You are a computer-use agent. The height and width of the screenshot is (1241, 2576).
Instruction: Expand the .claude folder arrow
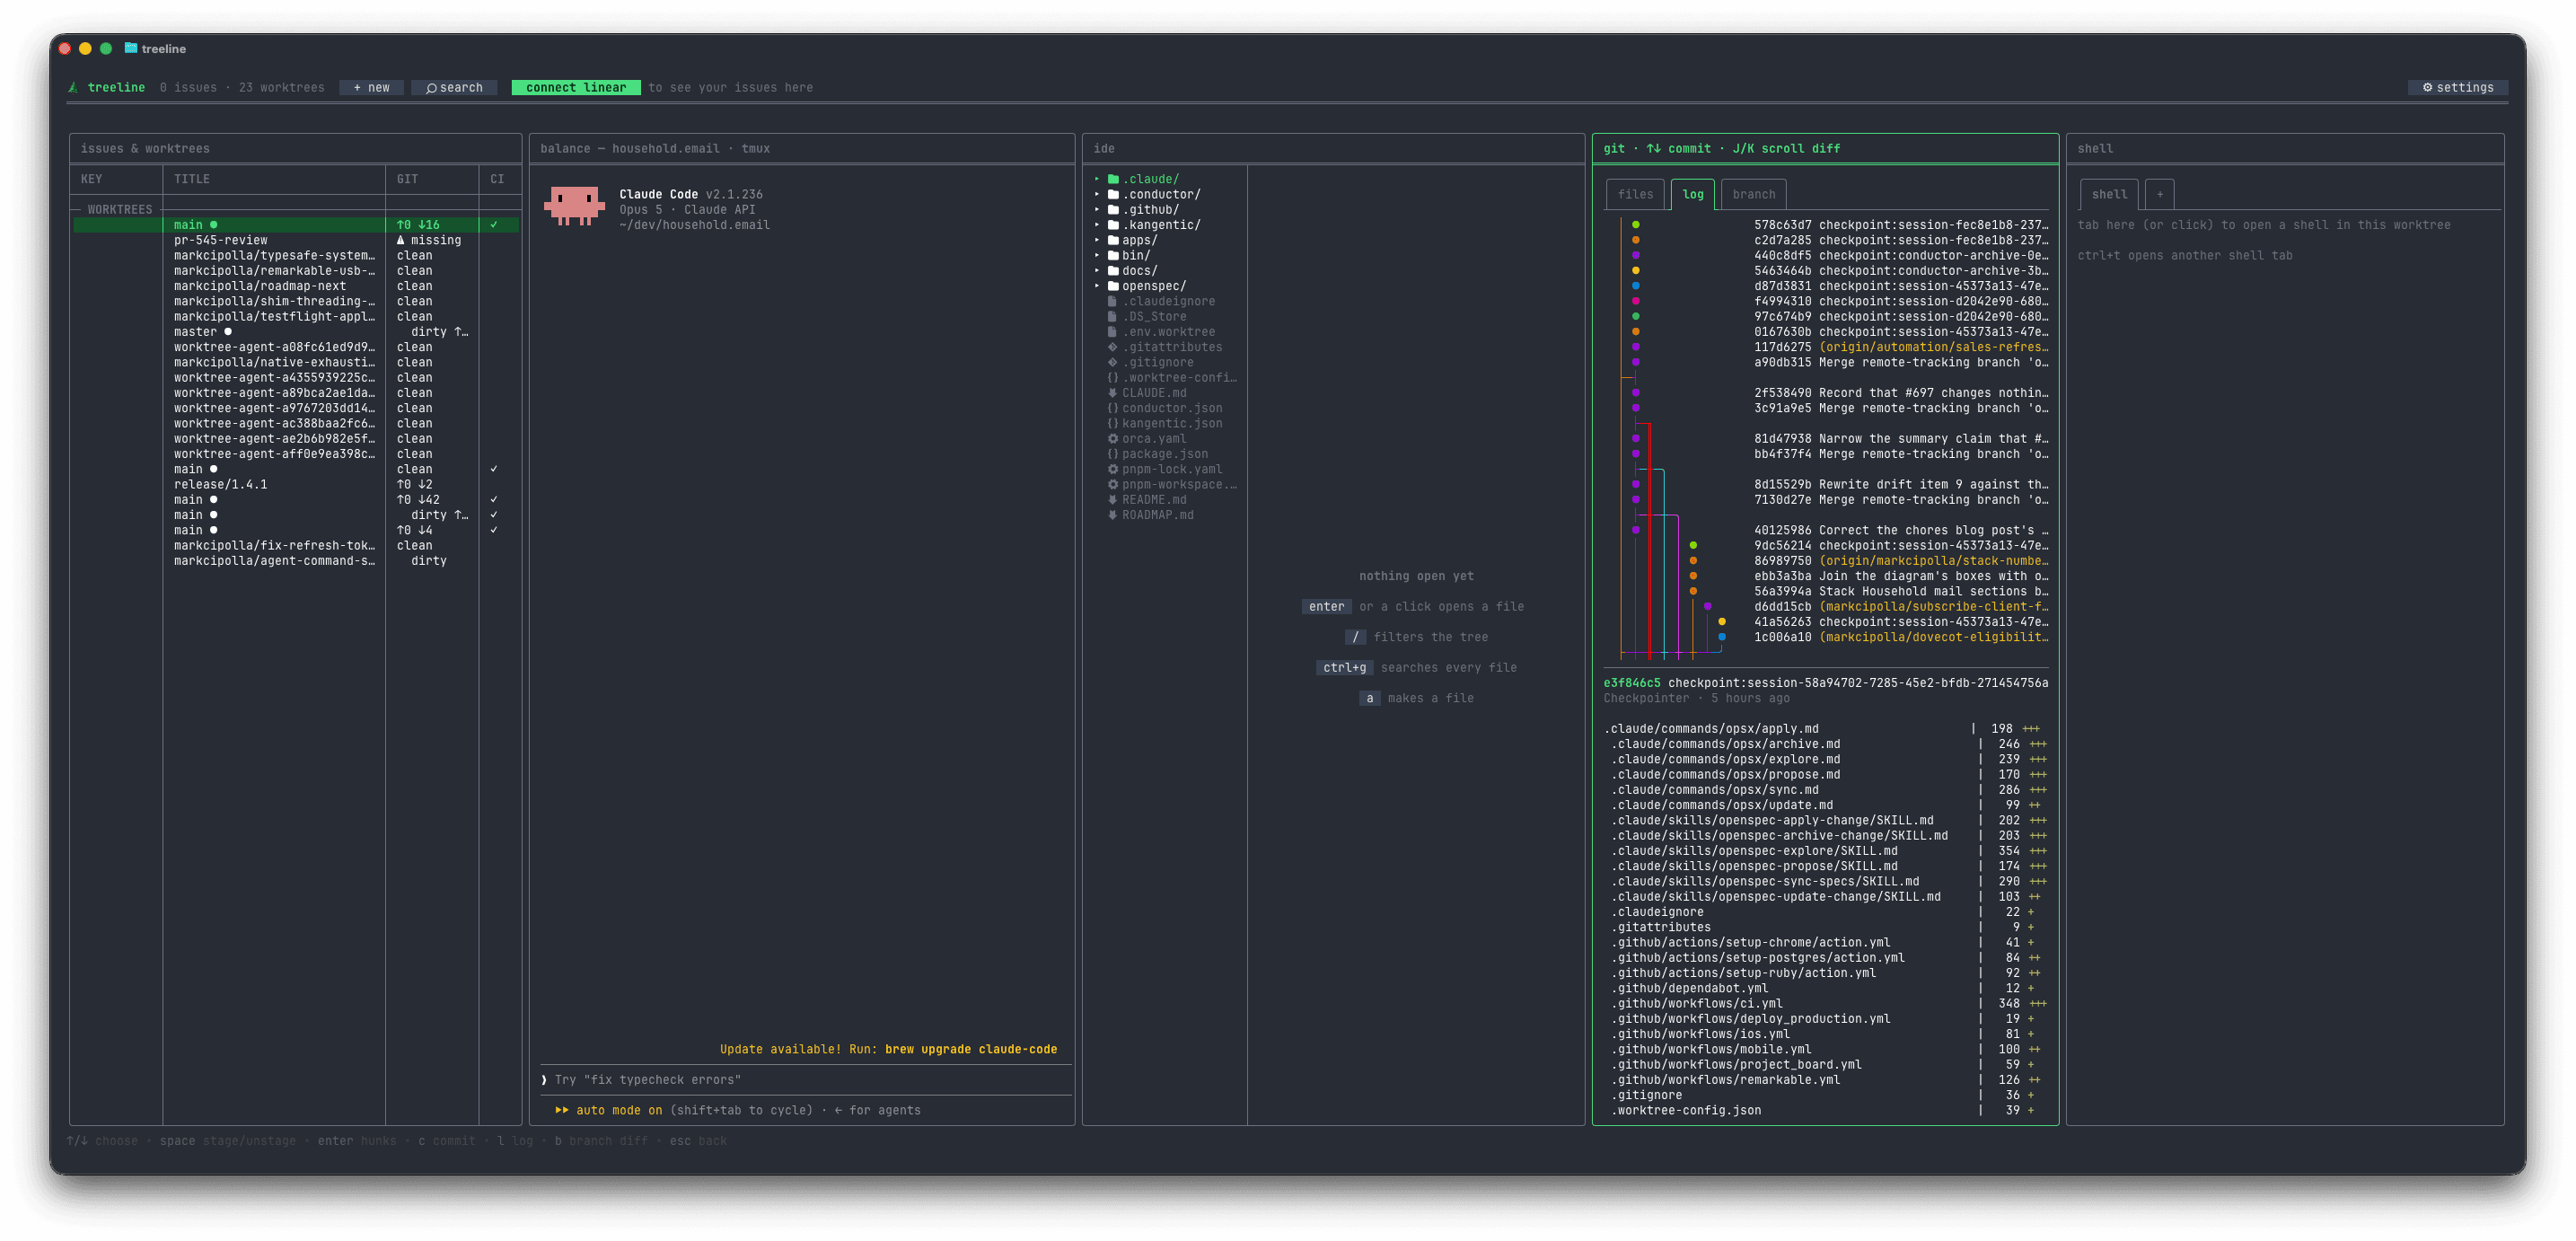click(x=1096, y=179)
